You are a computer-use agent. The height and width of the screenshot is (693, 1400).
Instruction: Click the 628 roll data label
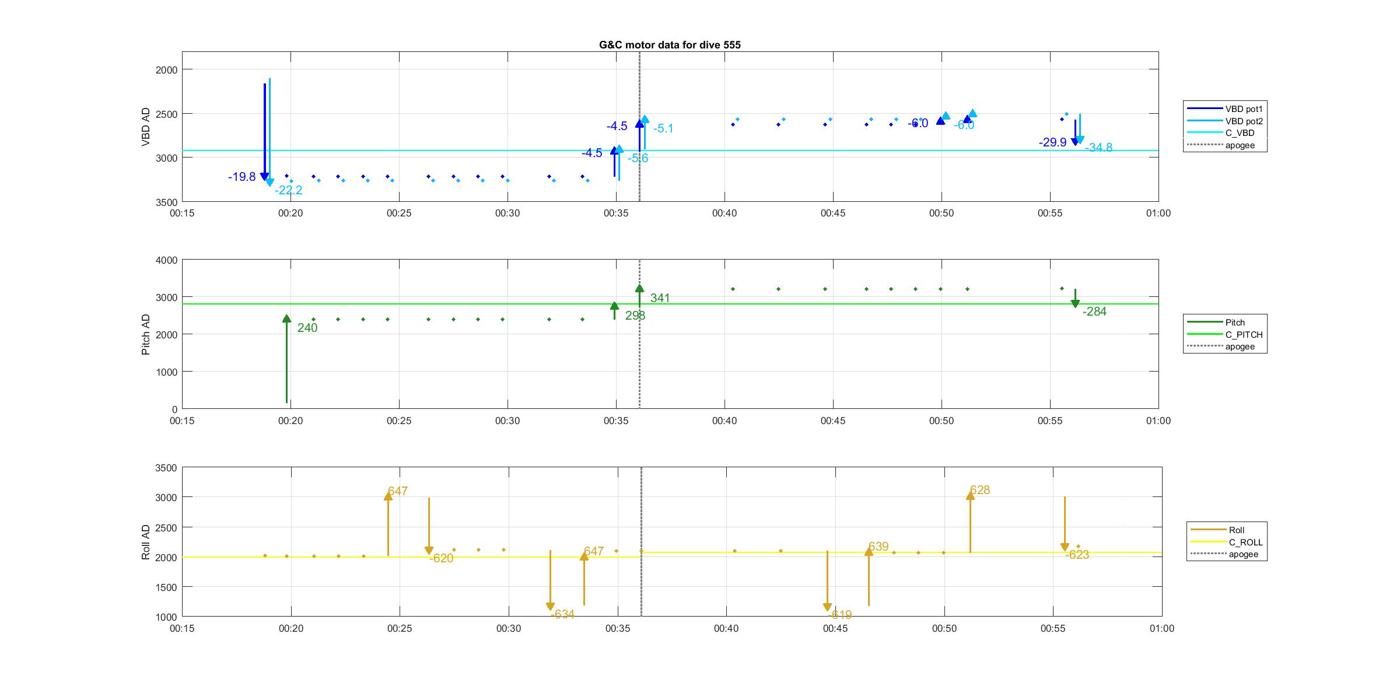(980, 490)
